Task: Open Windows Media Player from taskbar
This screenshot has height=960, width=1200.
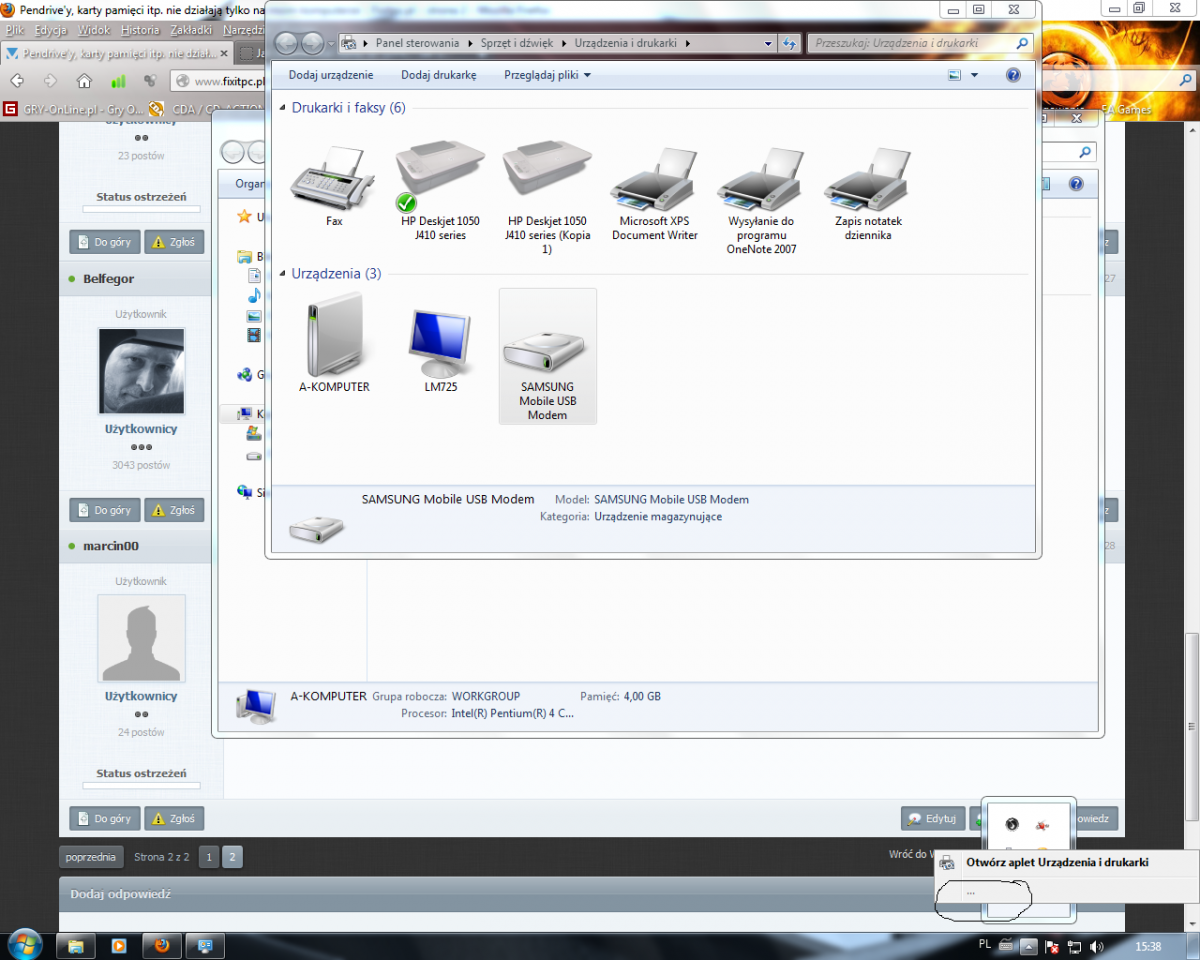Action: (x=119, y=945)
